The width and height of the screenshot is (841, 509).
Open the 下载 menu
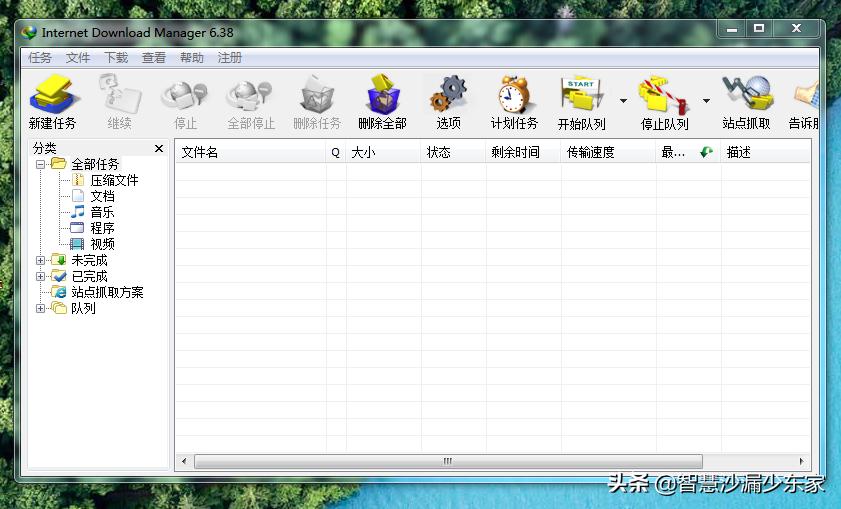point(116,57)
